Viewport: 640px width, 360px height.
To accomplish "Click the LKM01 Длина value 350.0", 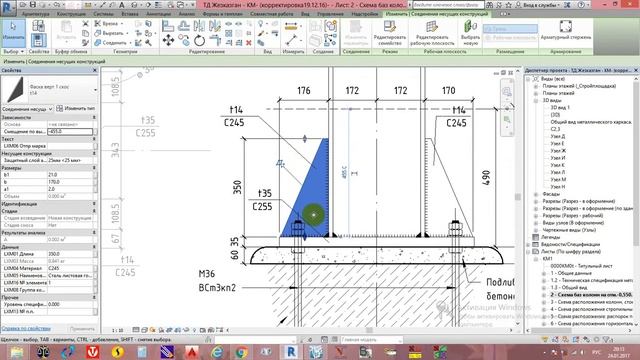I will coord(70,253).
